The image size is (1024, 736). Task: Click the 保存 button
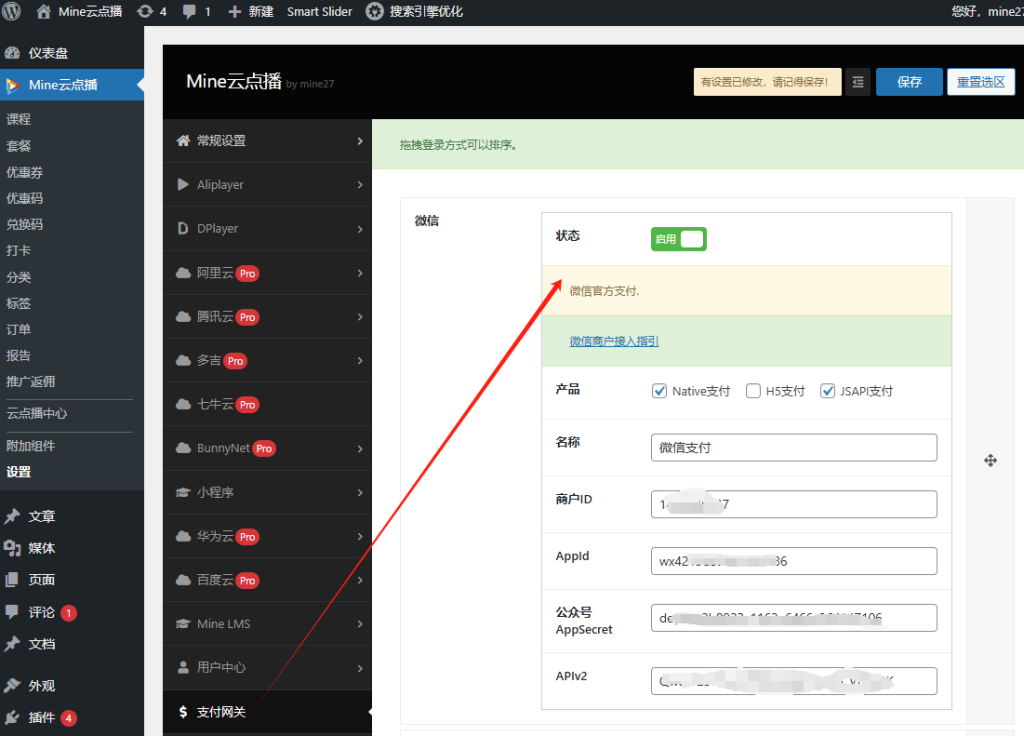909,82
